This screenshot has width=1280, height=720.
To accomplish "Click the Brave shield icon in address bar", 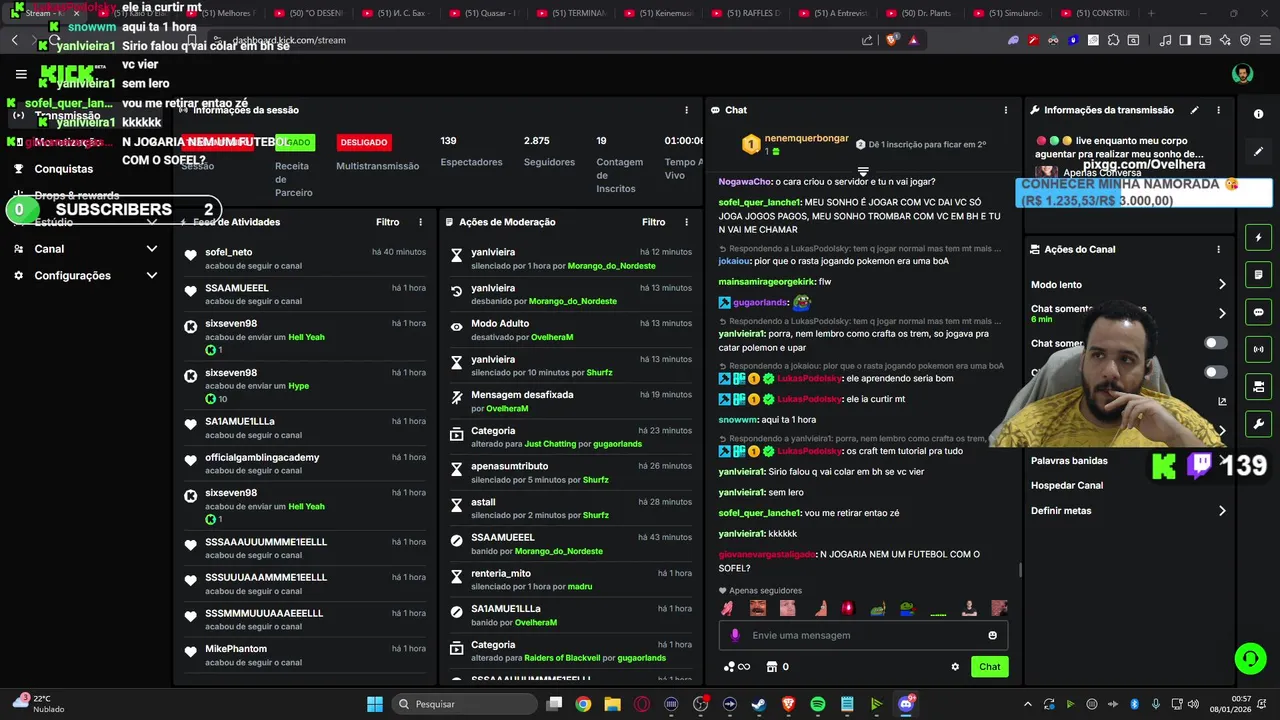I will pos(891,40).
